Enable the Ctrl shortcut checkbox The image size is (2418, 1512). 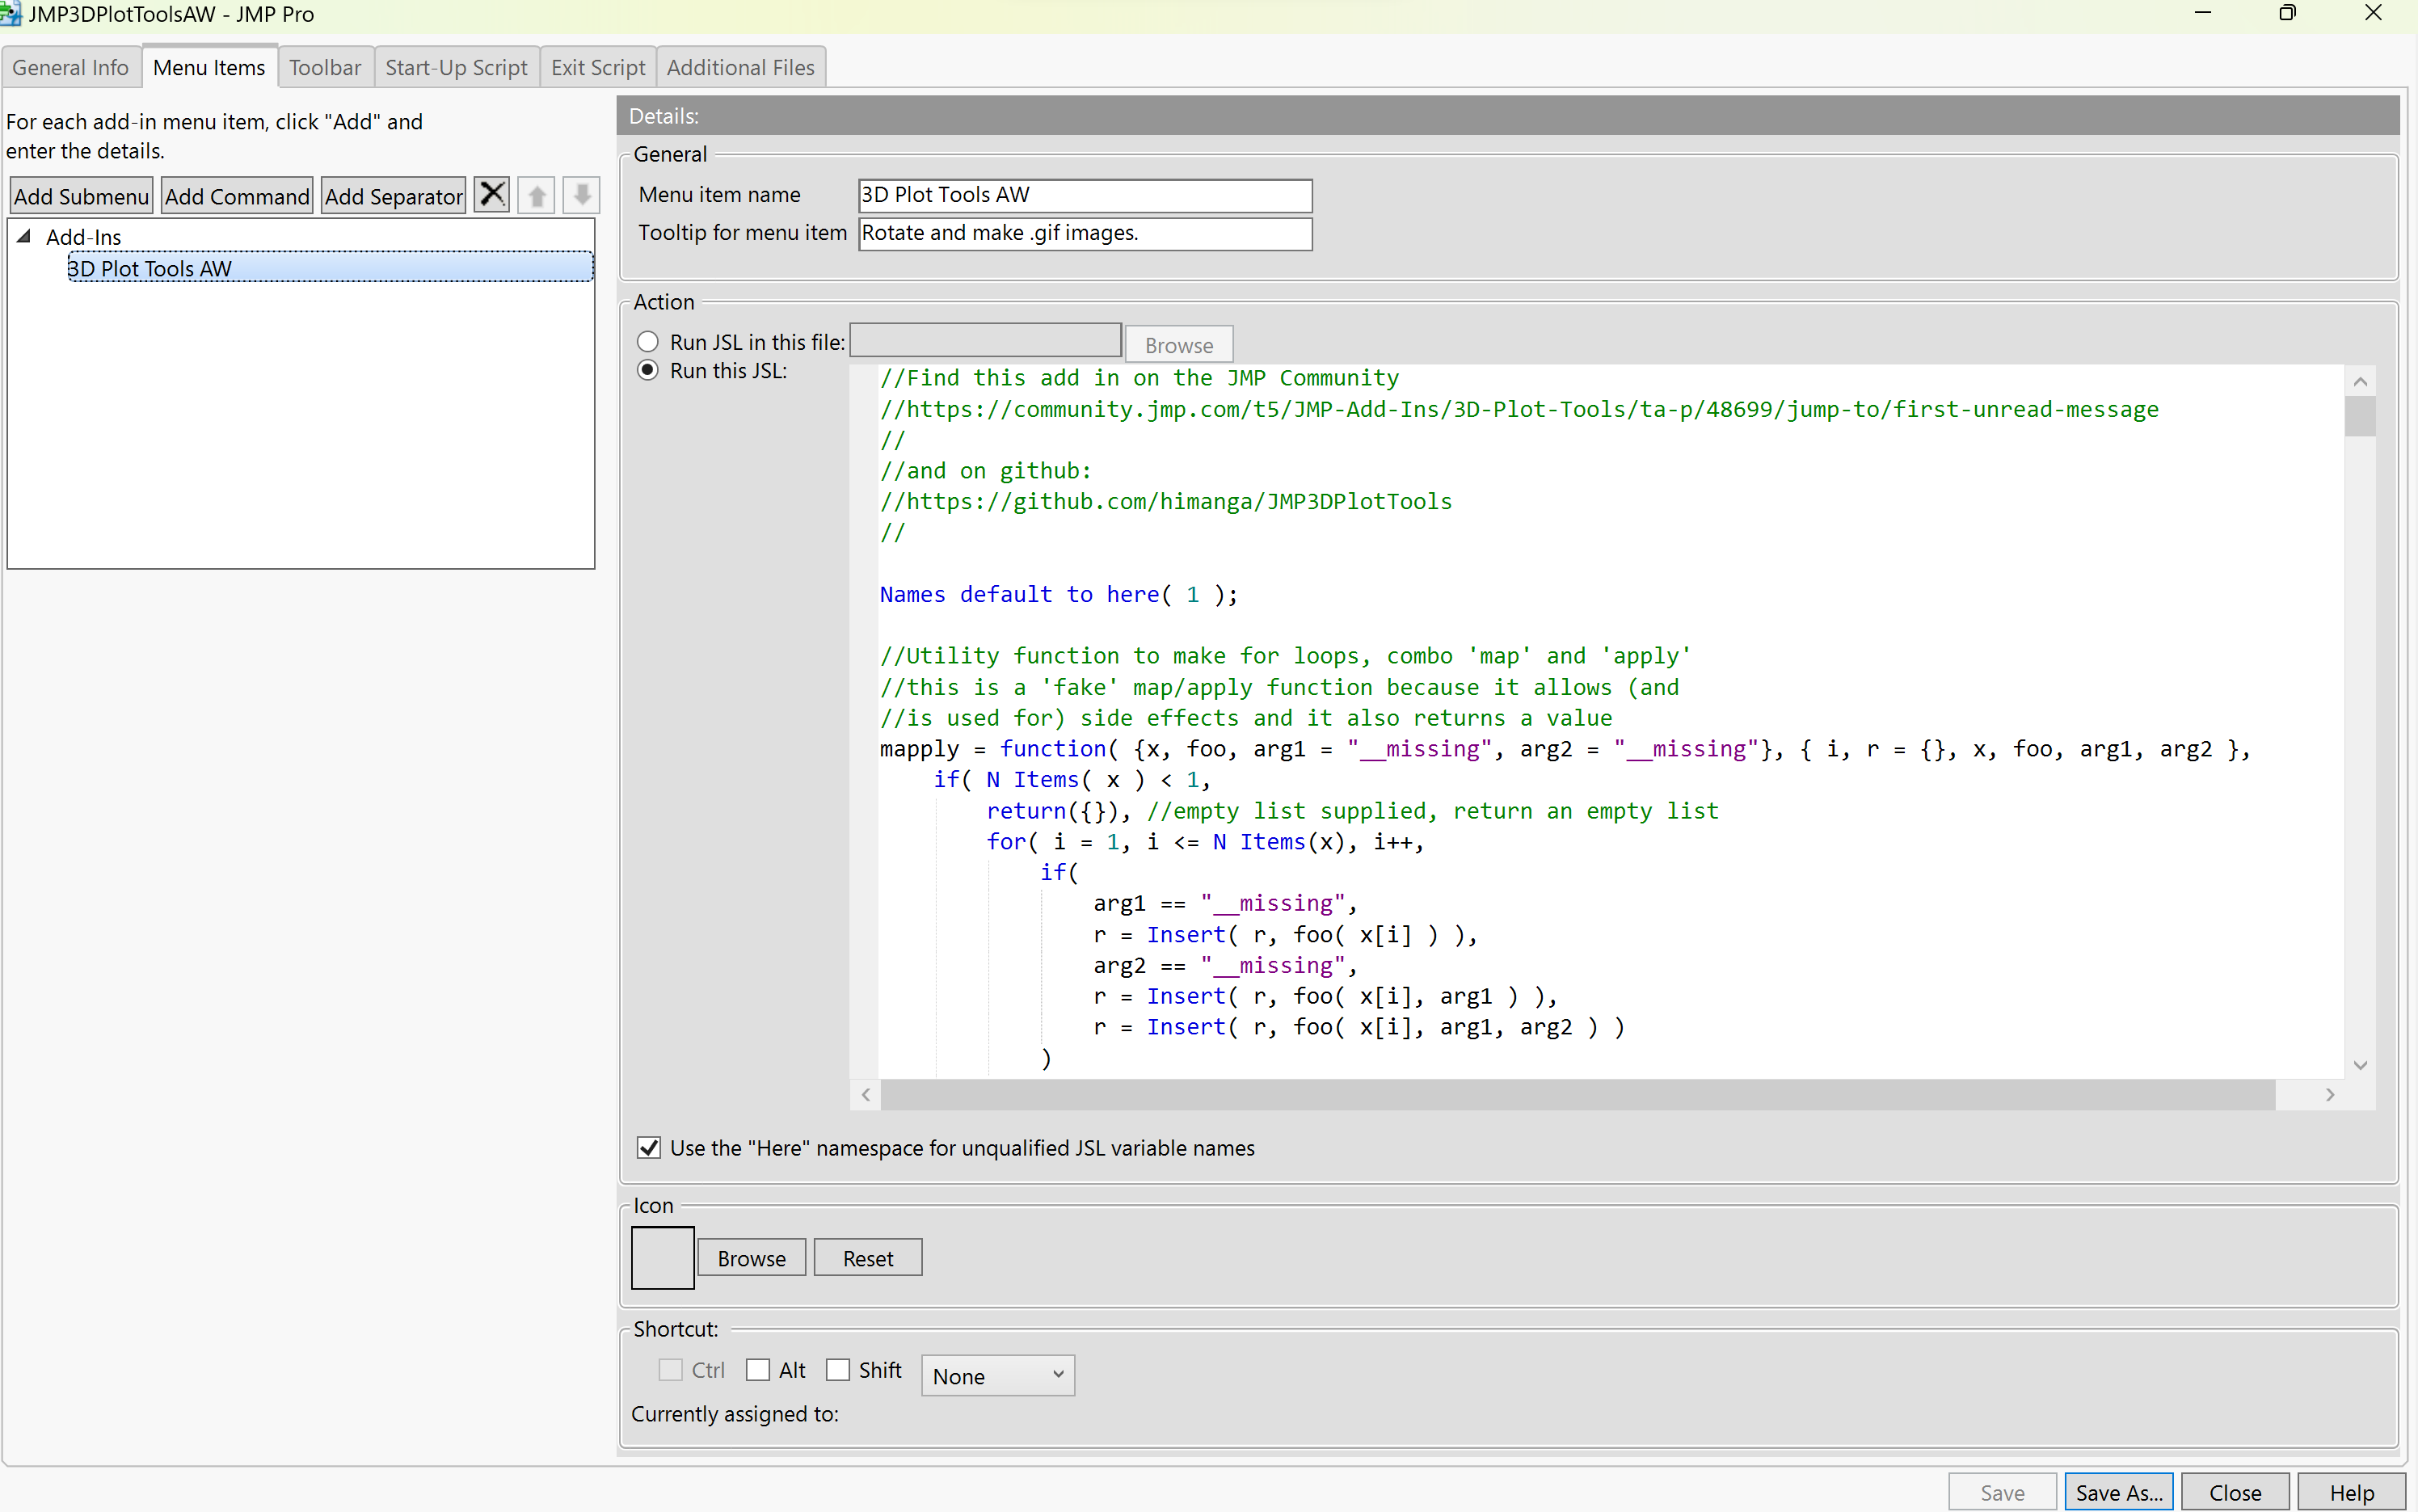(670, 1370)
